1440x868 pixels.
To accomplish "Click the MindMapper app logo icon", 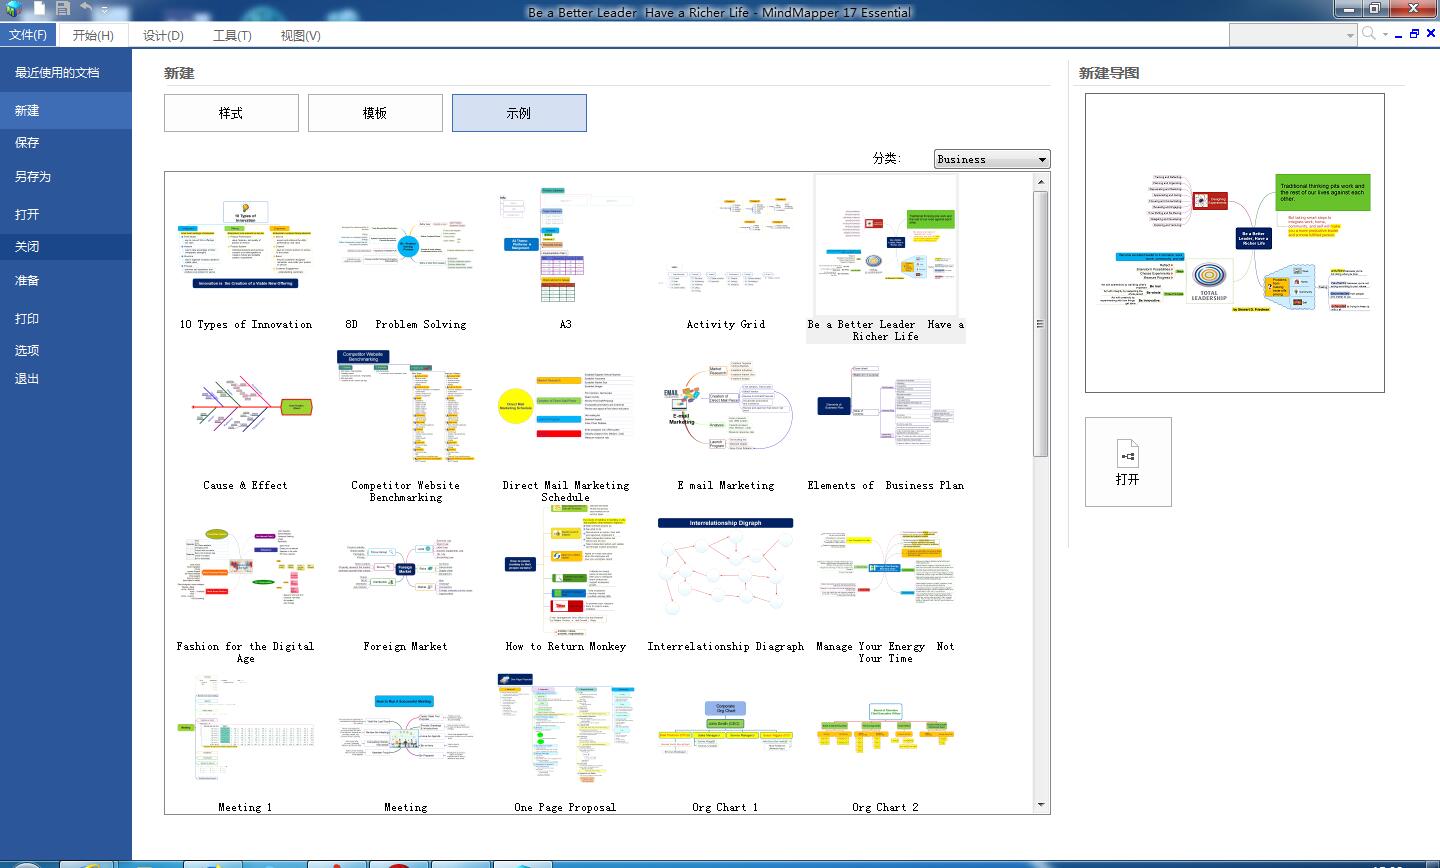I will click(x=12, y=10).
